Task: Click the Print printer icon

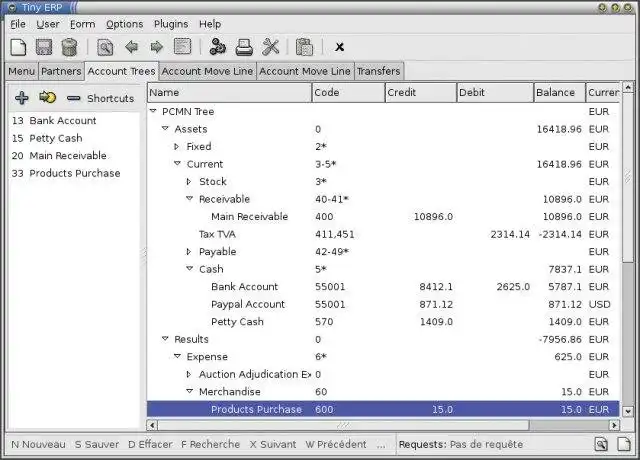Action: 244,47
